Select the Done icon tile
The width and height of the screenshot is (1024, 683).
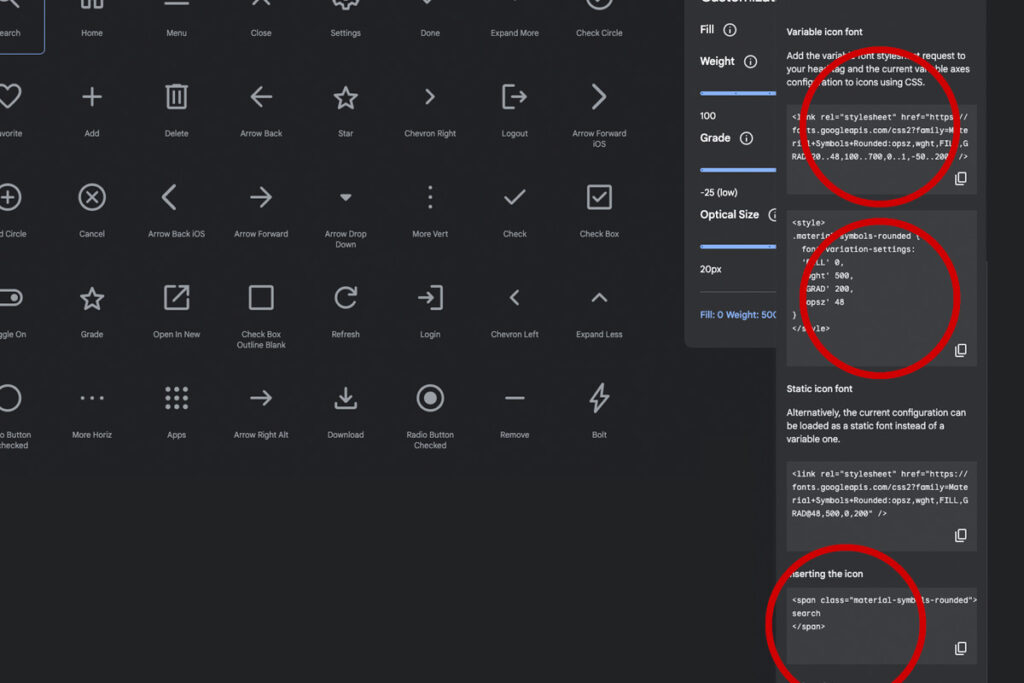pyautogui.click(x=430, y=18)
